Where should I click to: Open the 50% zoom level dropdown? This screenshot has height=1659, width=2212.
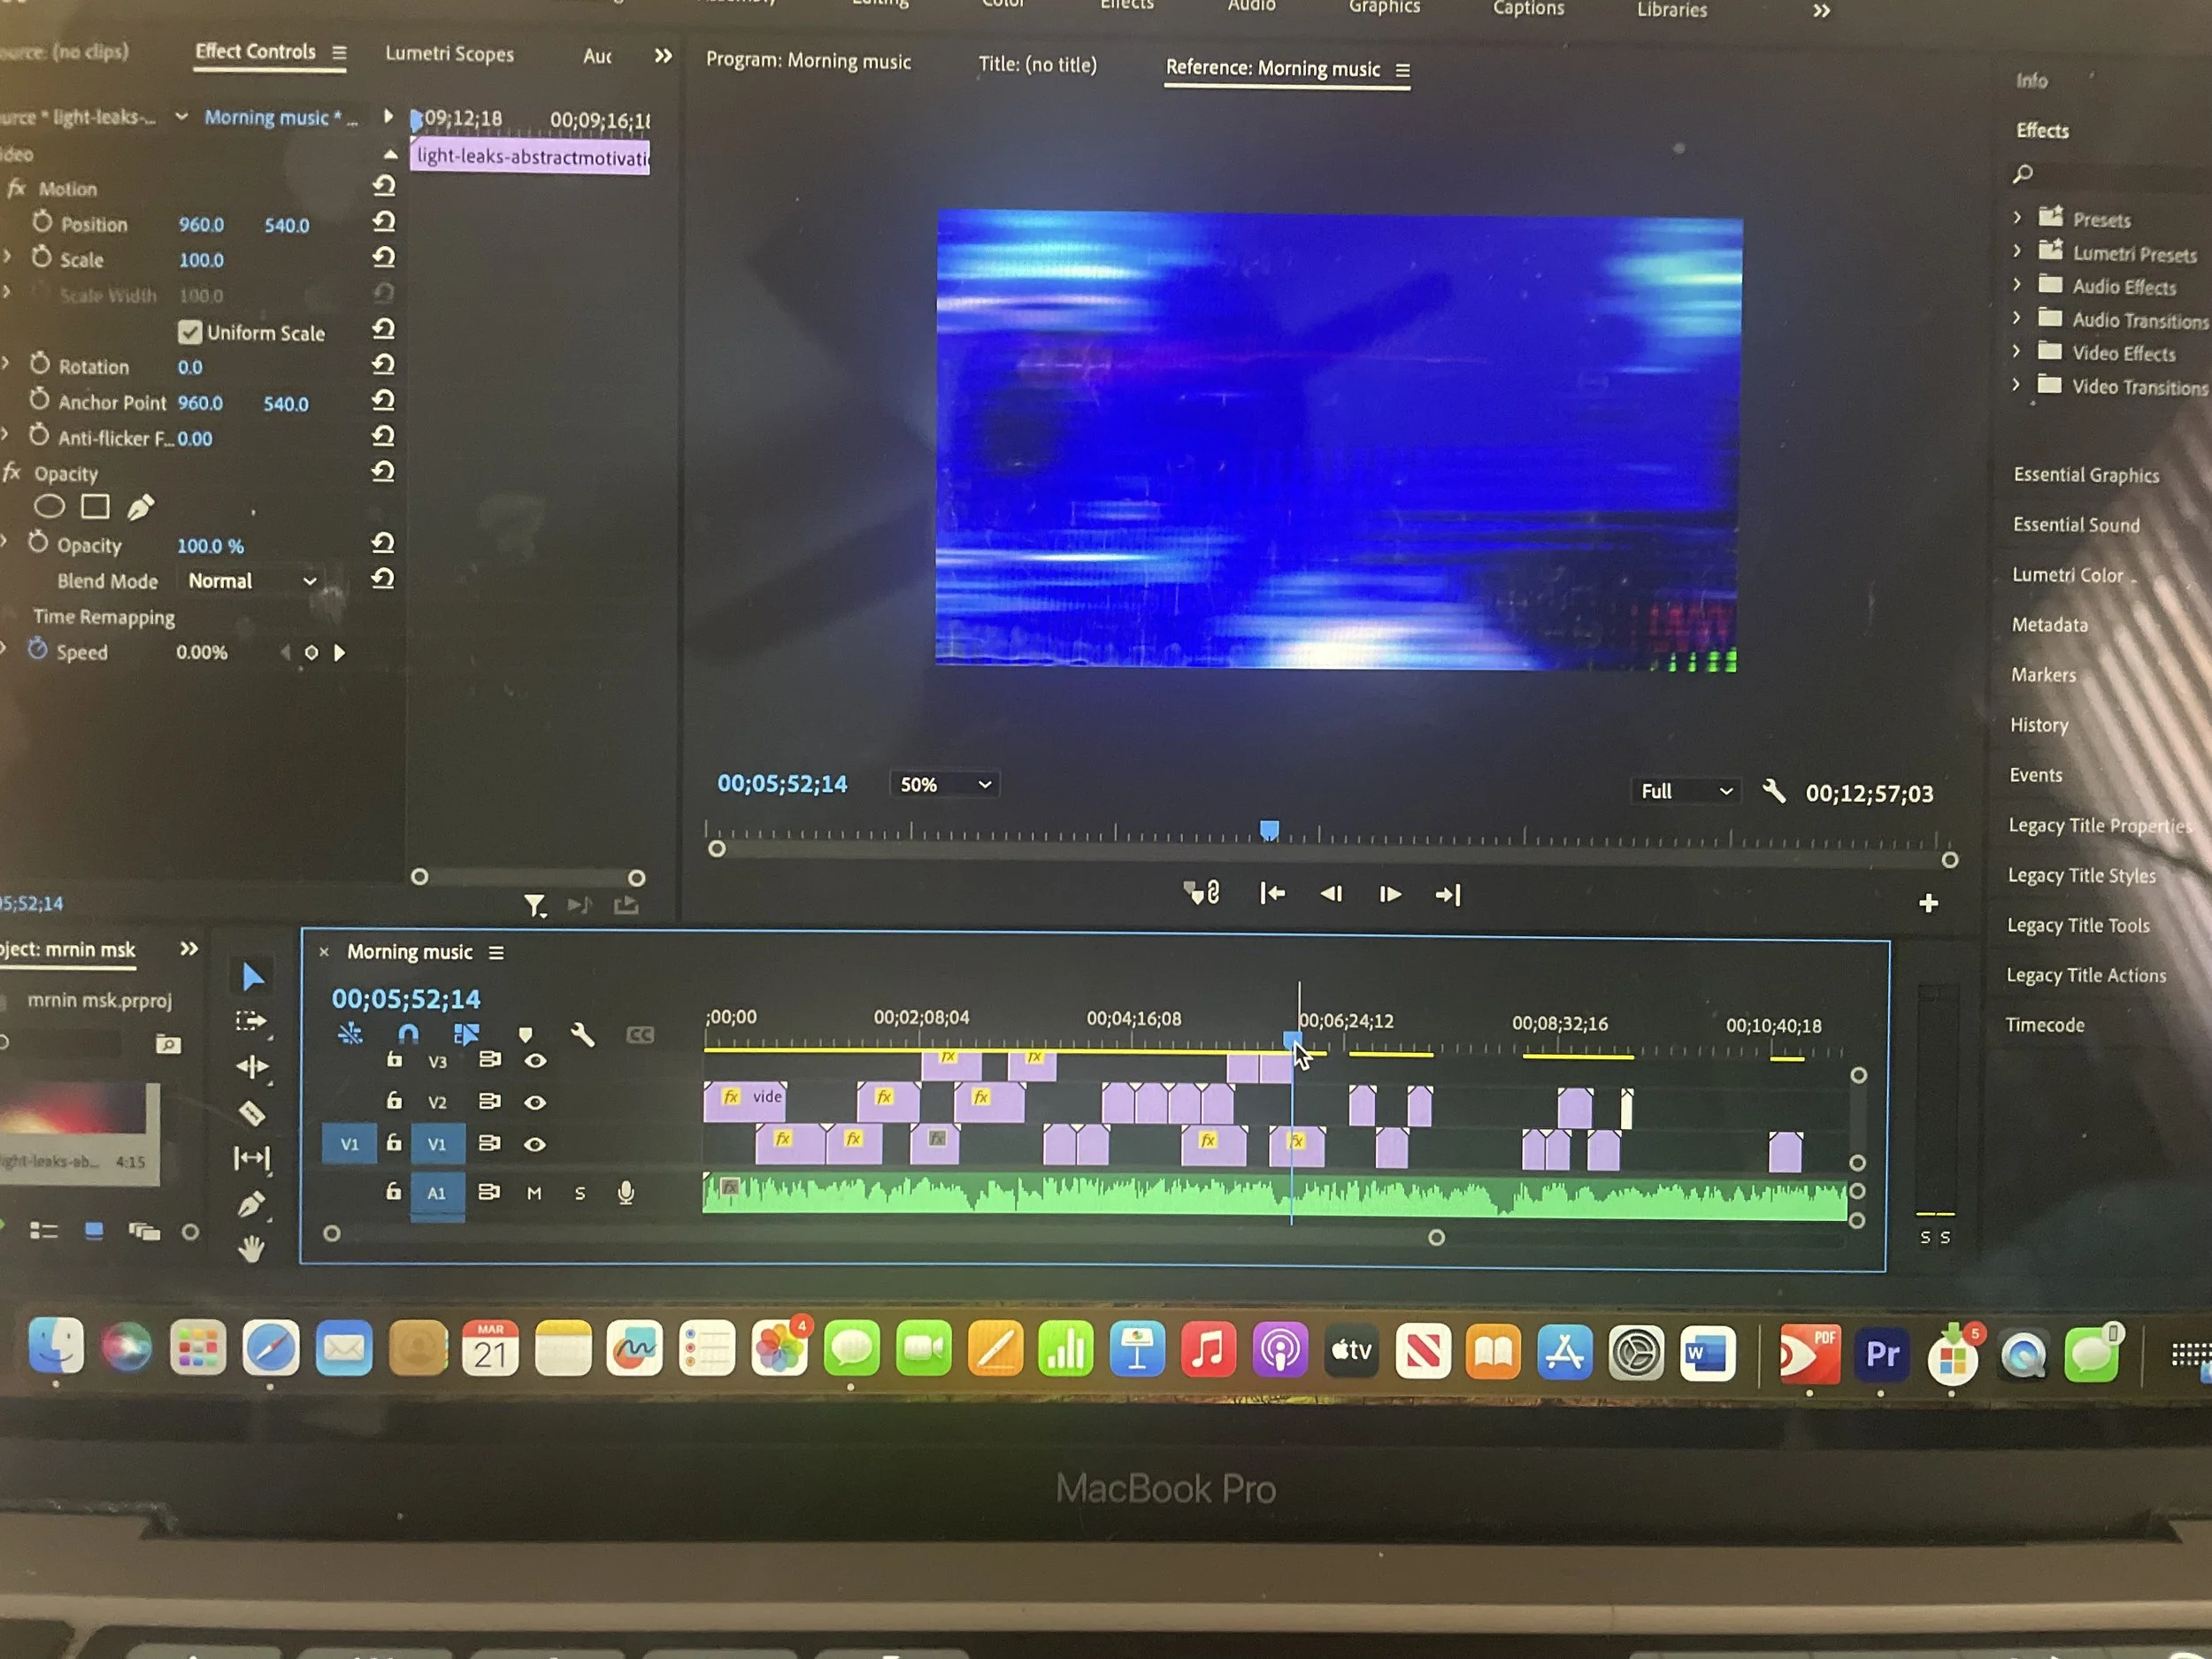[x=945, y=785]
